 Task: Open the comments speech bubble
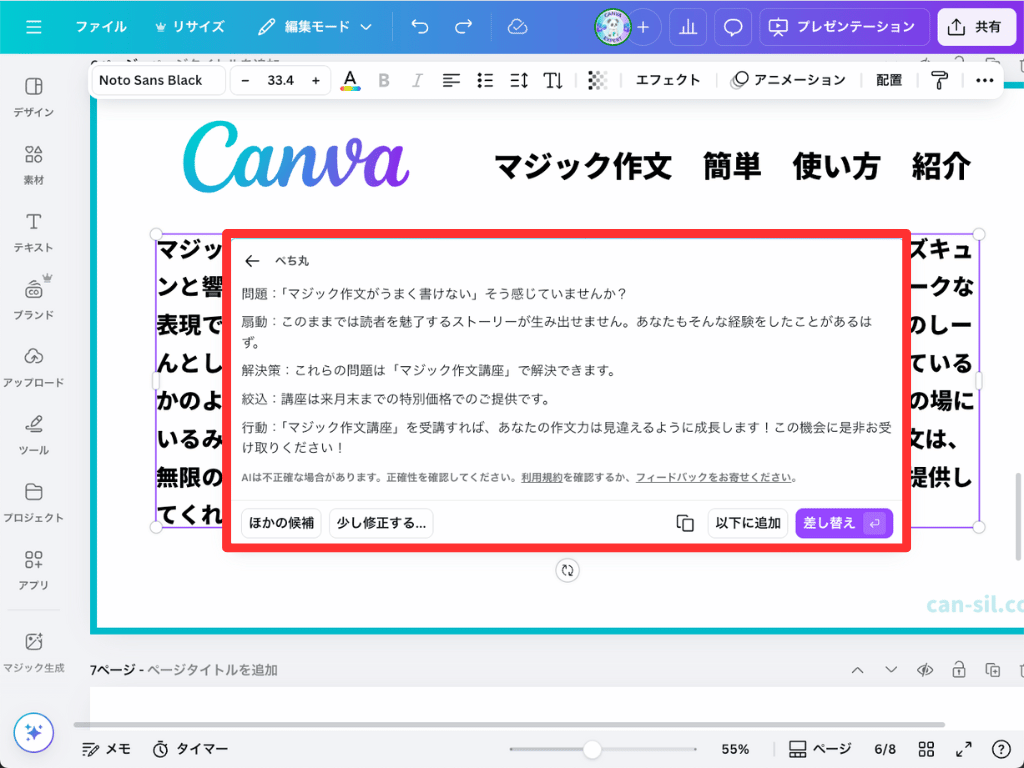733,27
